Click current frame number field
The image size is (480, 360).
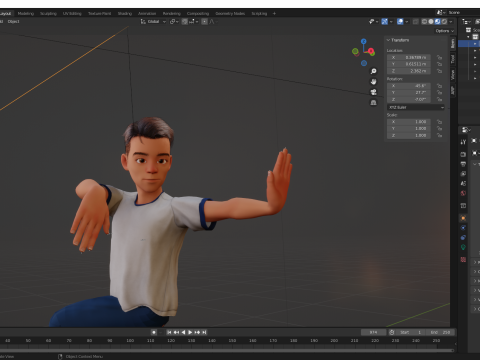click(x=373, y=332)
